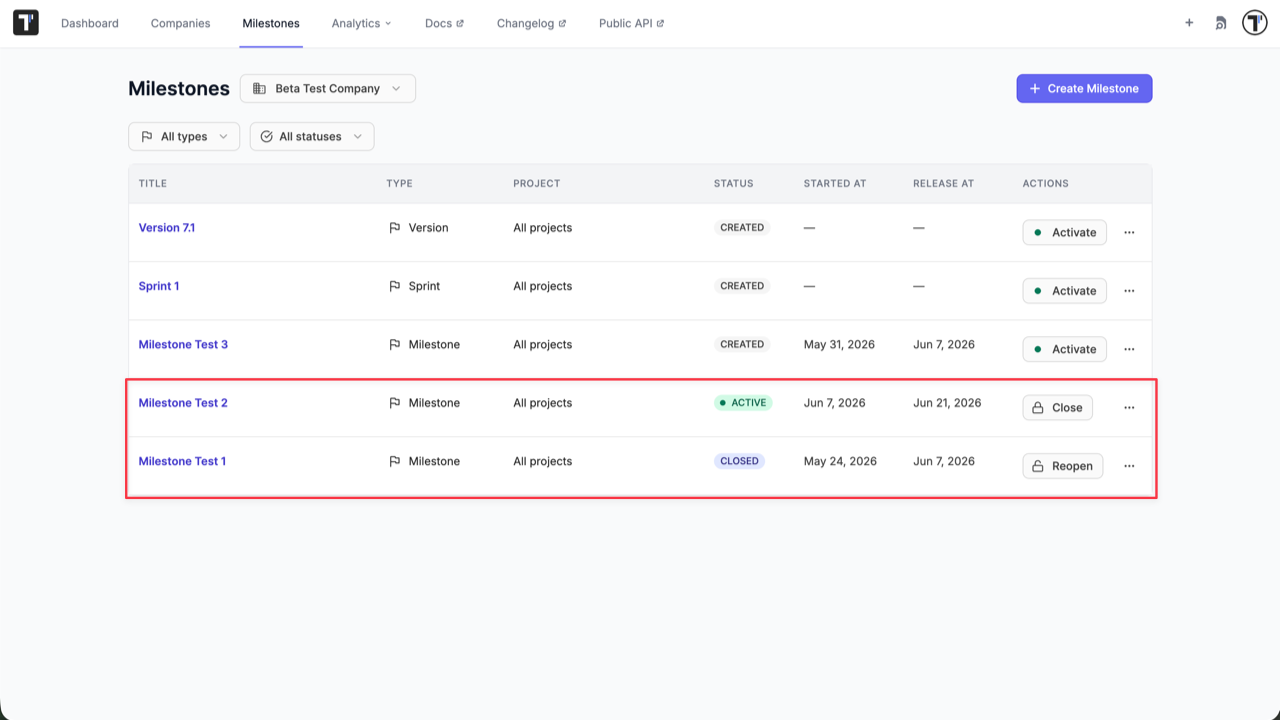Click the TYPE column header
The height and width of the screenshot is (720, 1280).
point(400,184)
